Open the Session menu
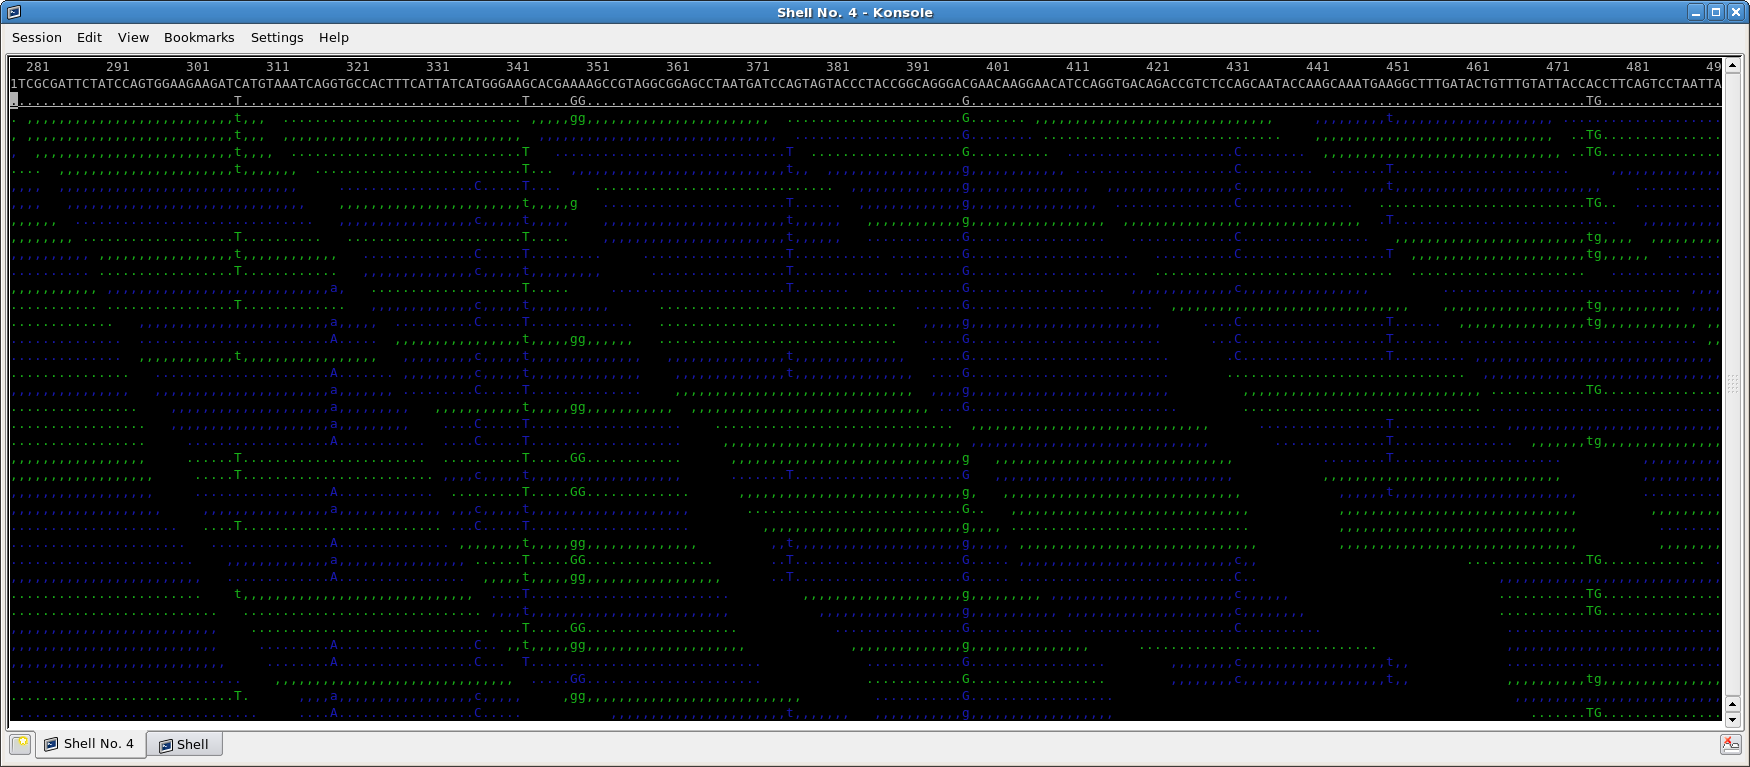 [x=37, y=37]
